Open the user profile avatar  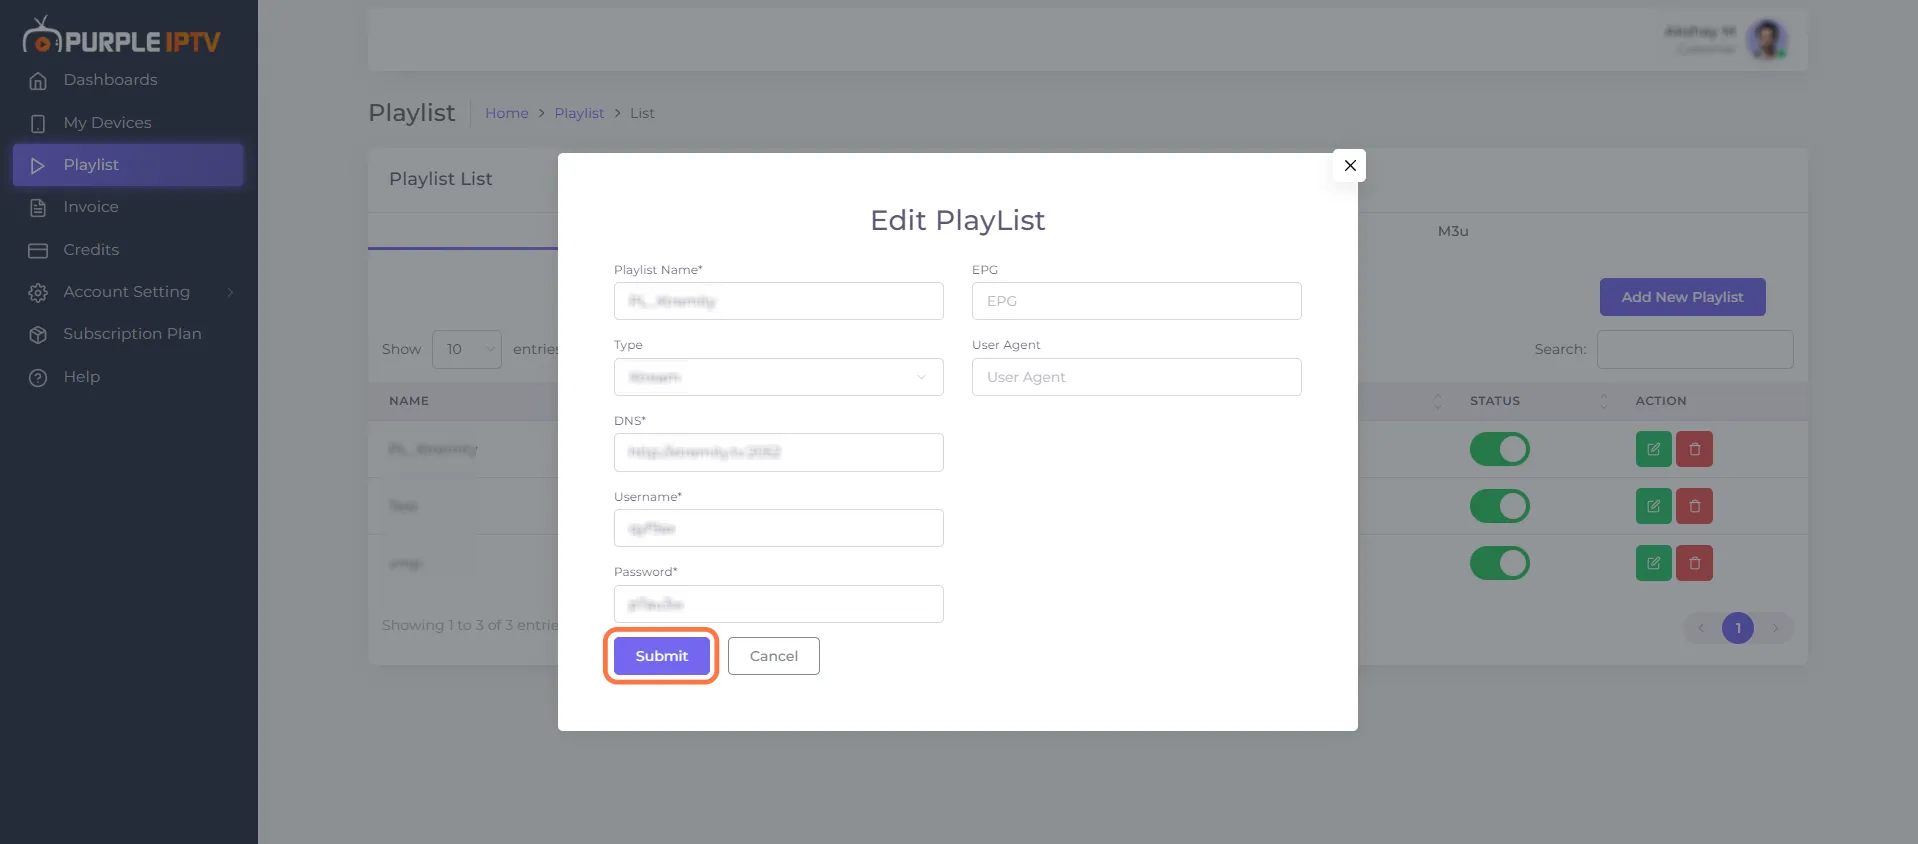1767,40
